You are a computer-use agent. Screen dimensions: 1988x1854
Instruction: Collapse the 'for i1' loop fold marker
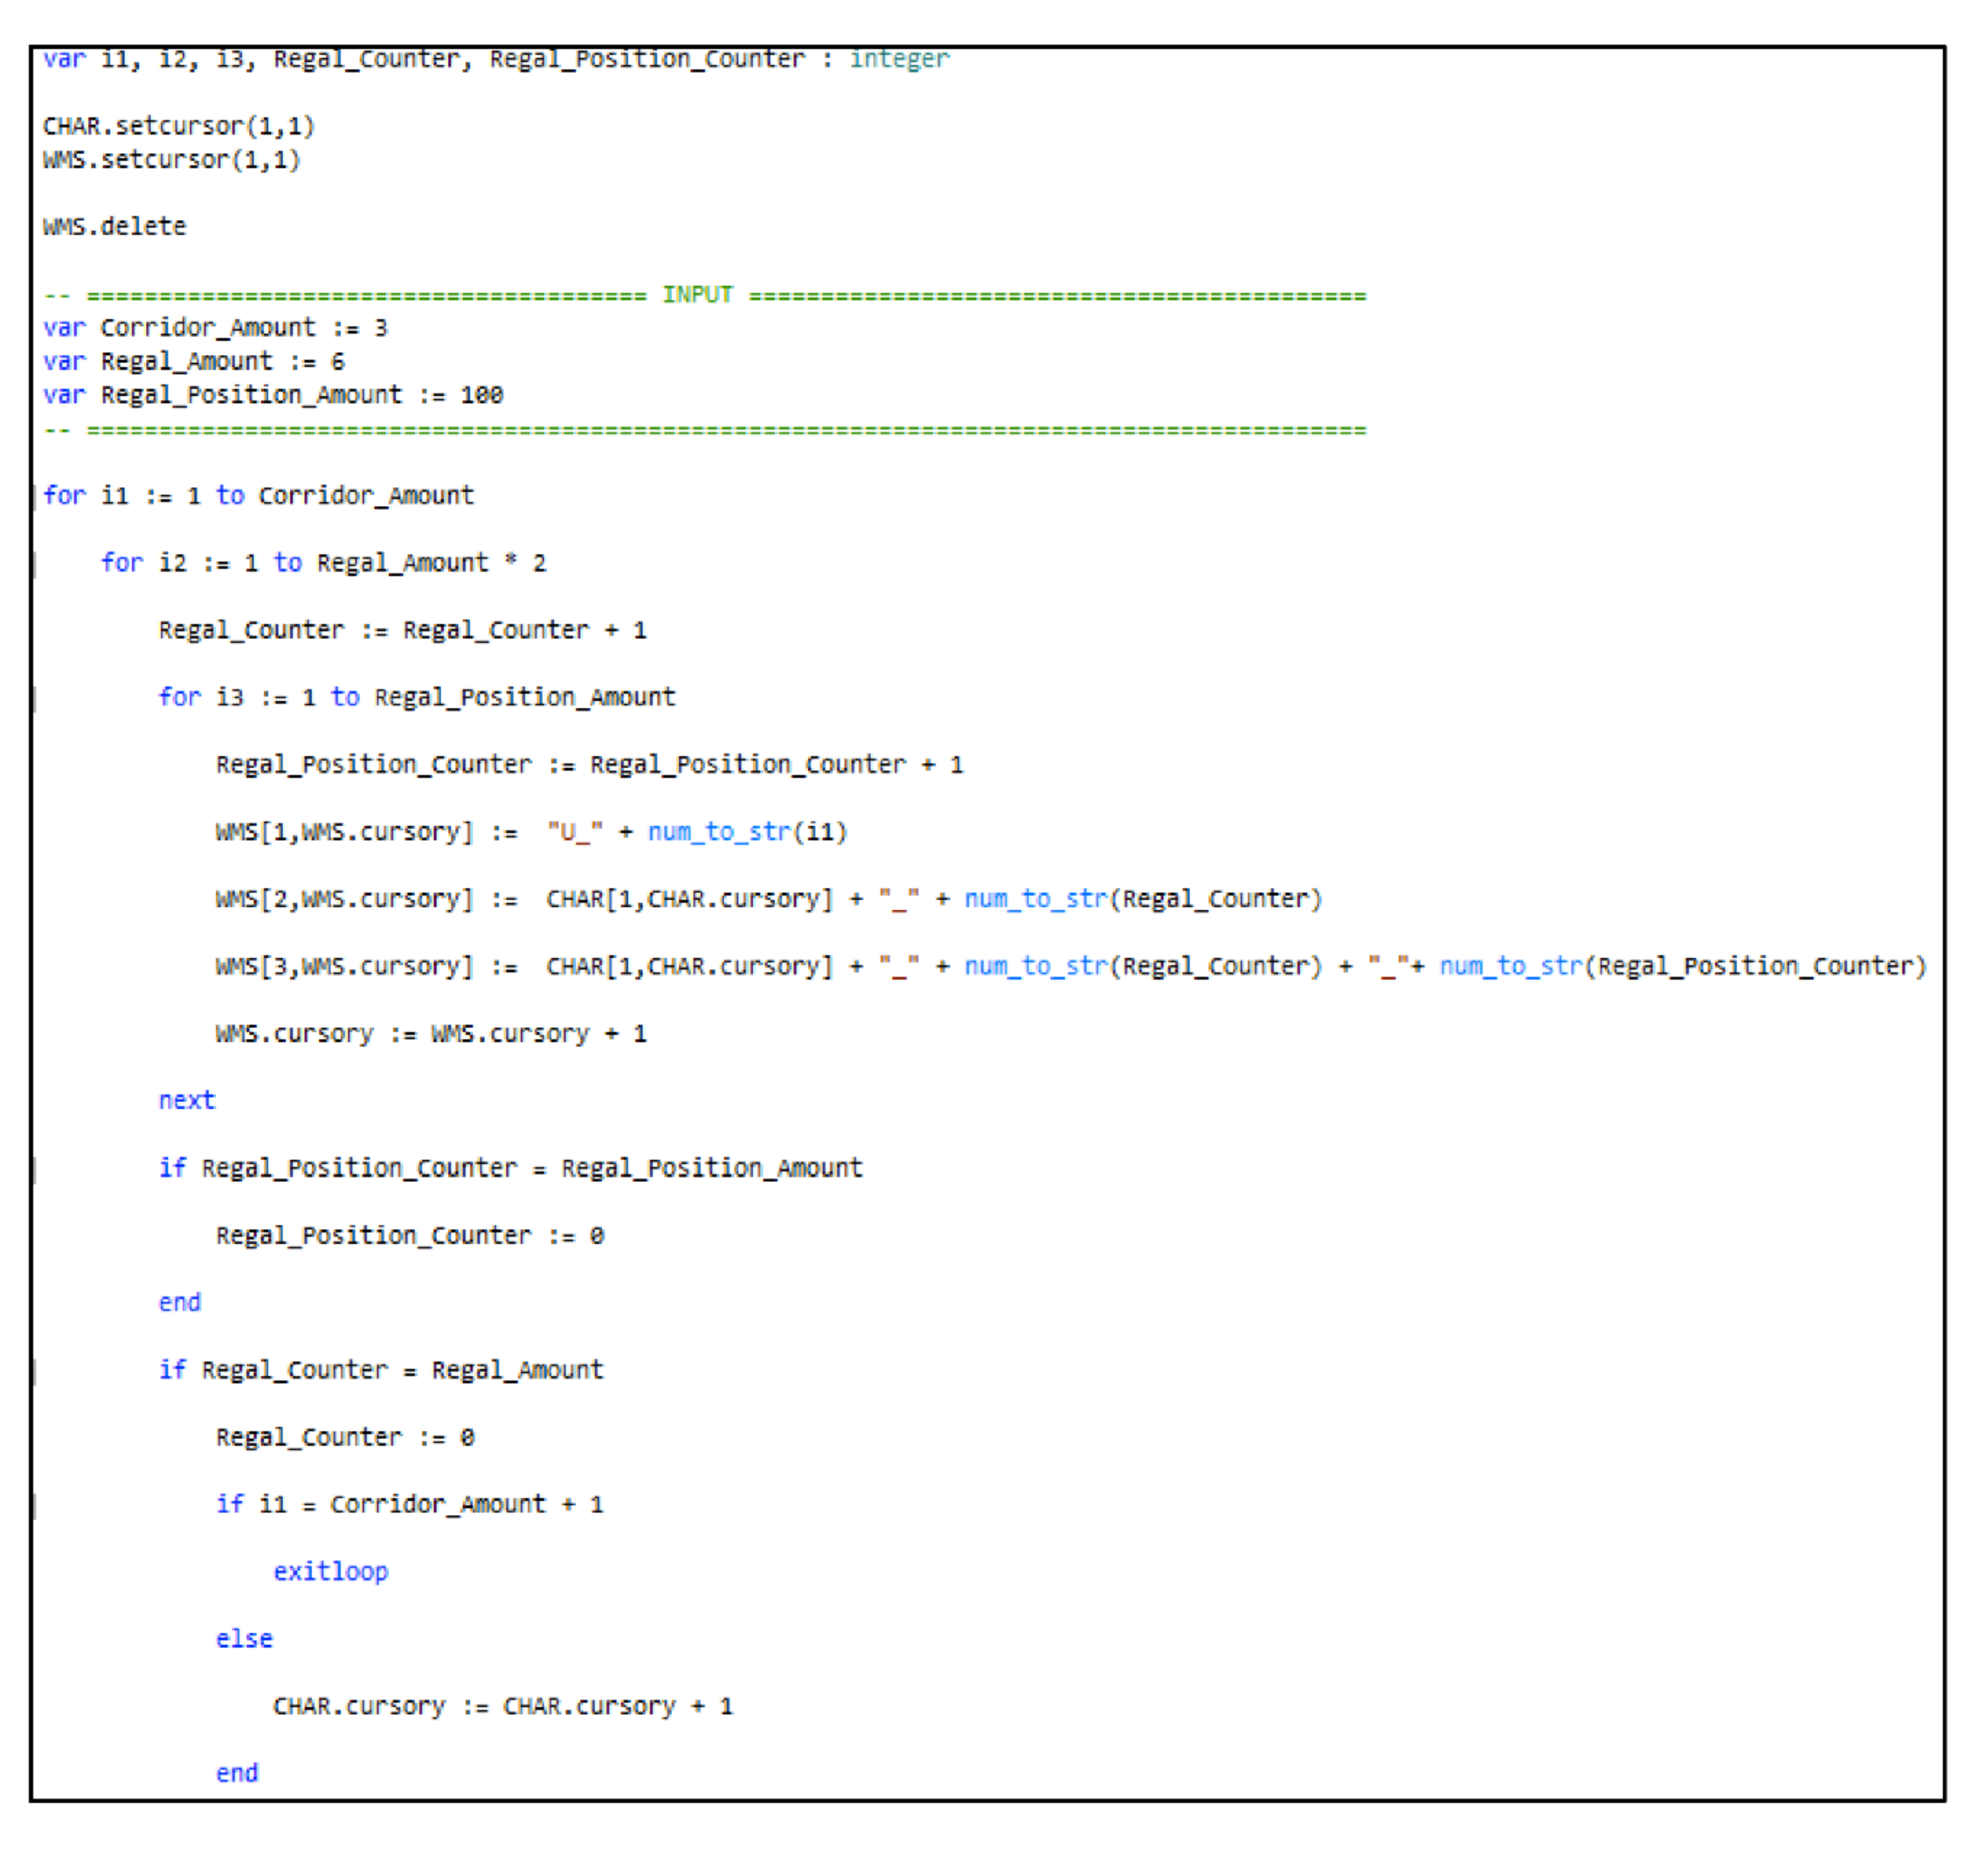tap(36, 496)
